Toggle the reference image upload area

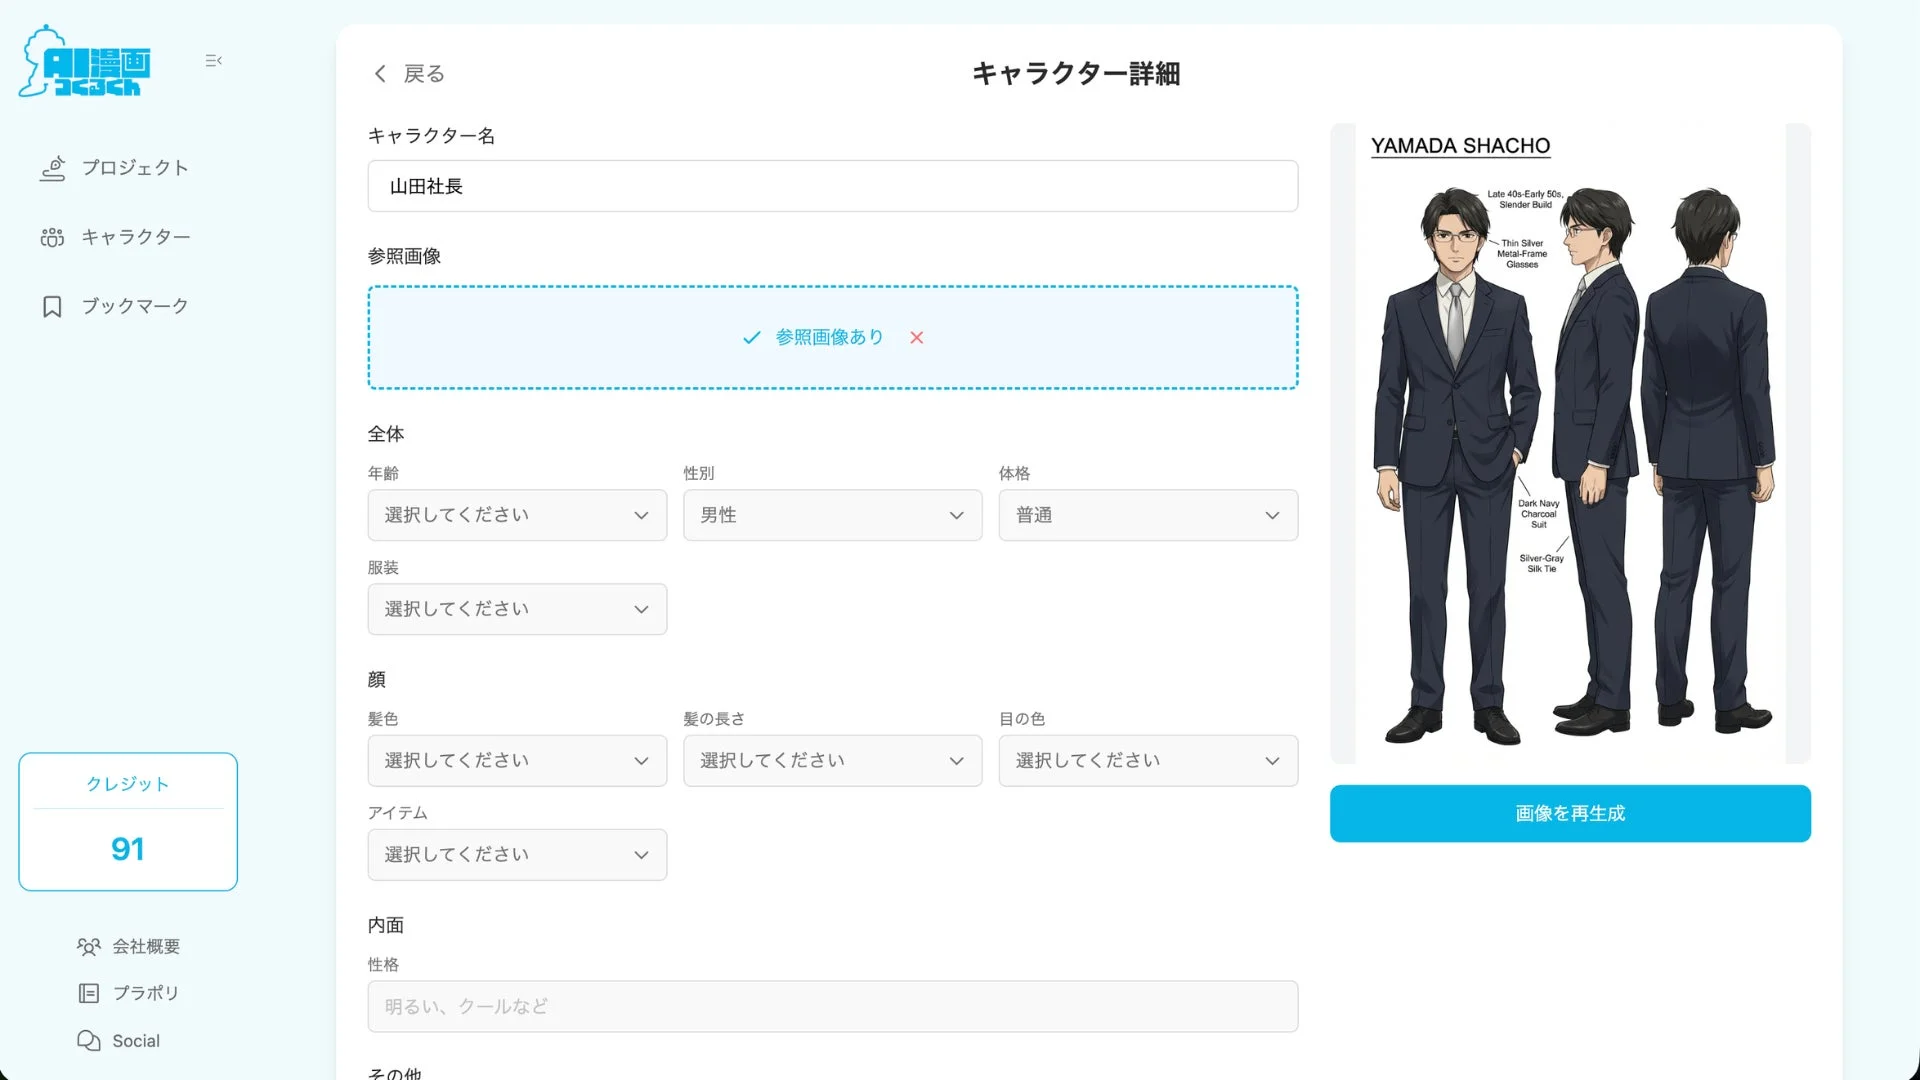pos(833,337)
